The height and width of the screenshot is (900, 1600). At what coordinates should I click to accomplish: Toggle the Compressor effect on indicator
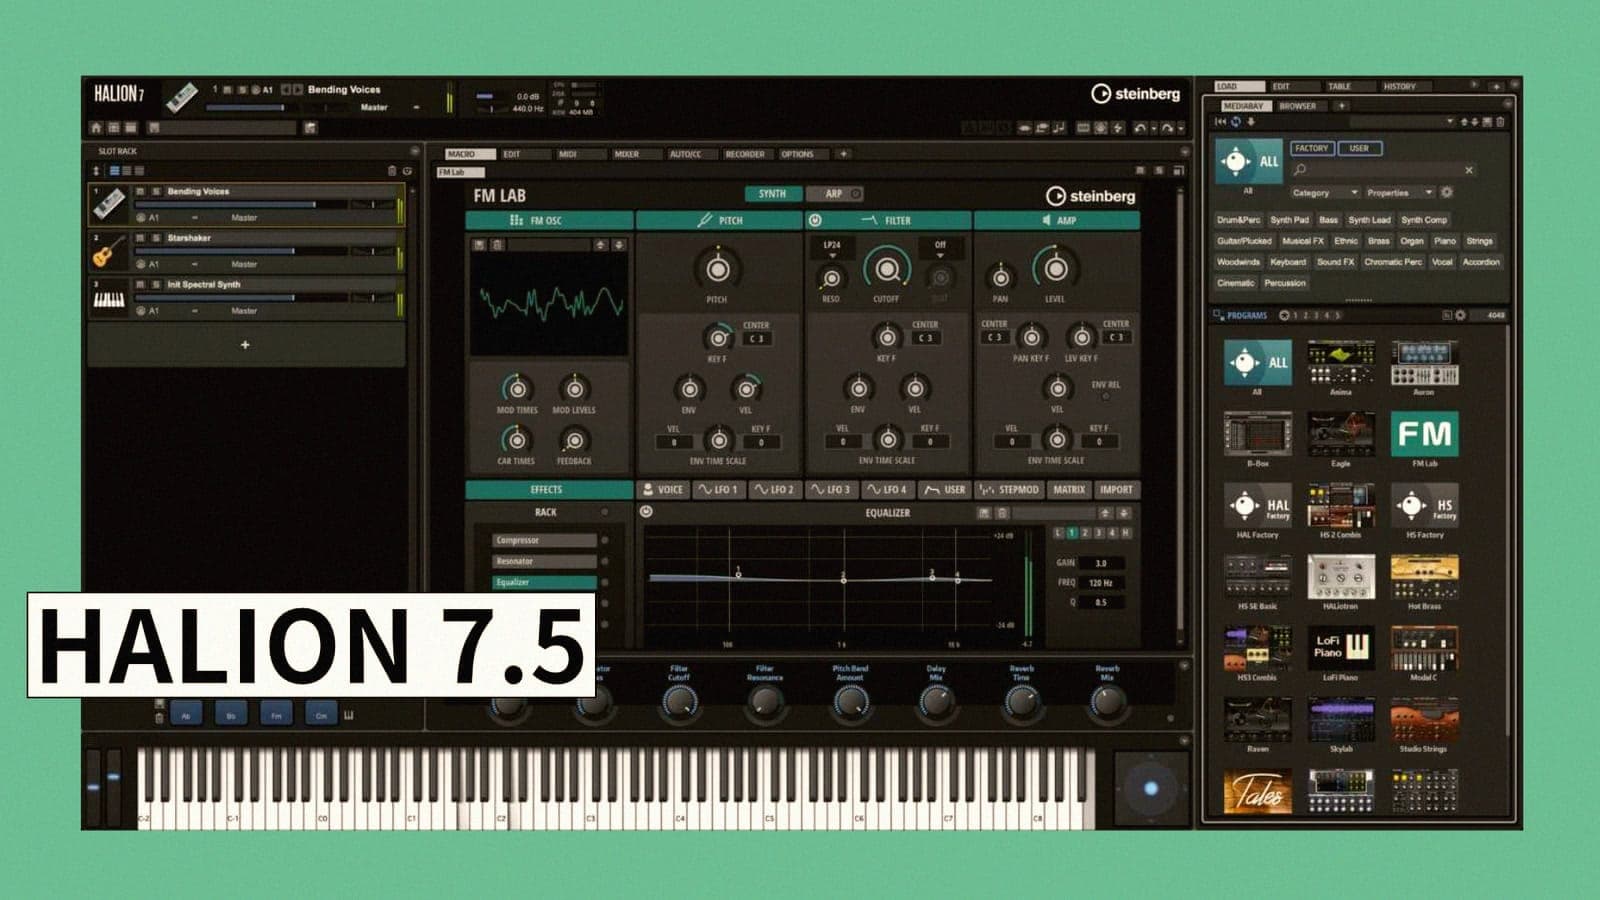(x=605, y=540)
